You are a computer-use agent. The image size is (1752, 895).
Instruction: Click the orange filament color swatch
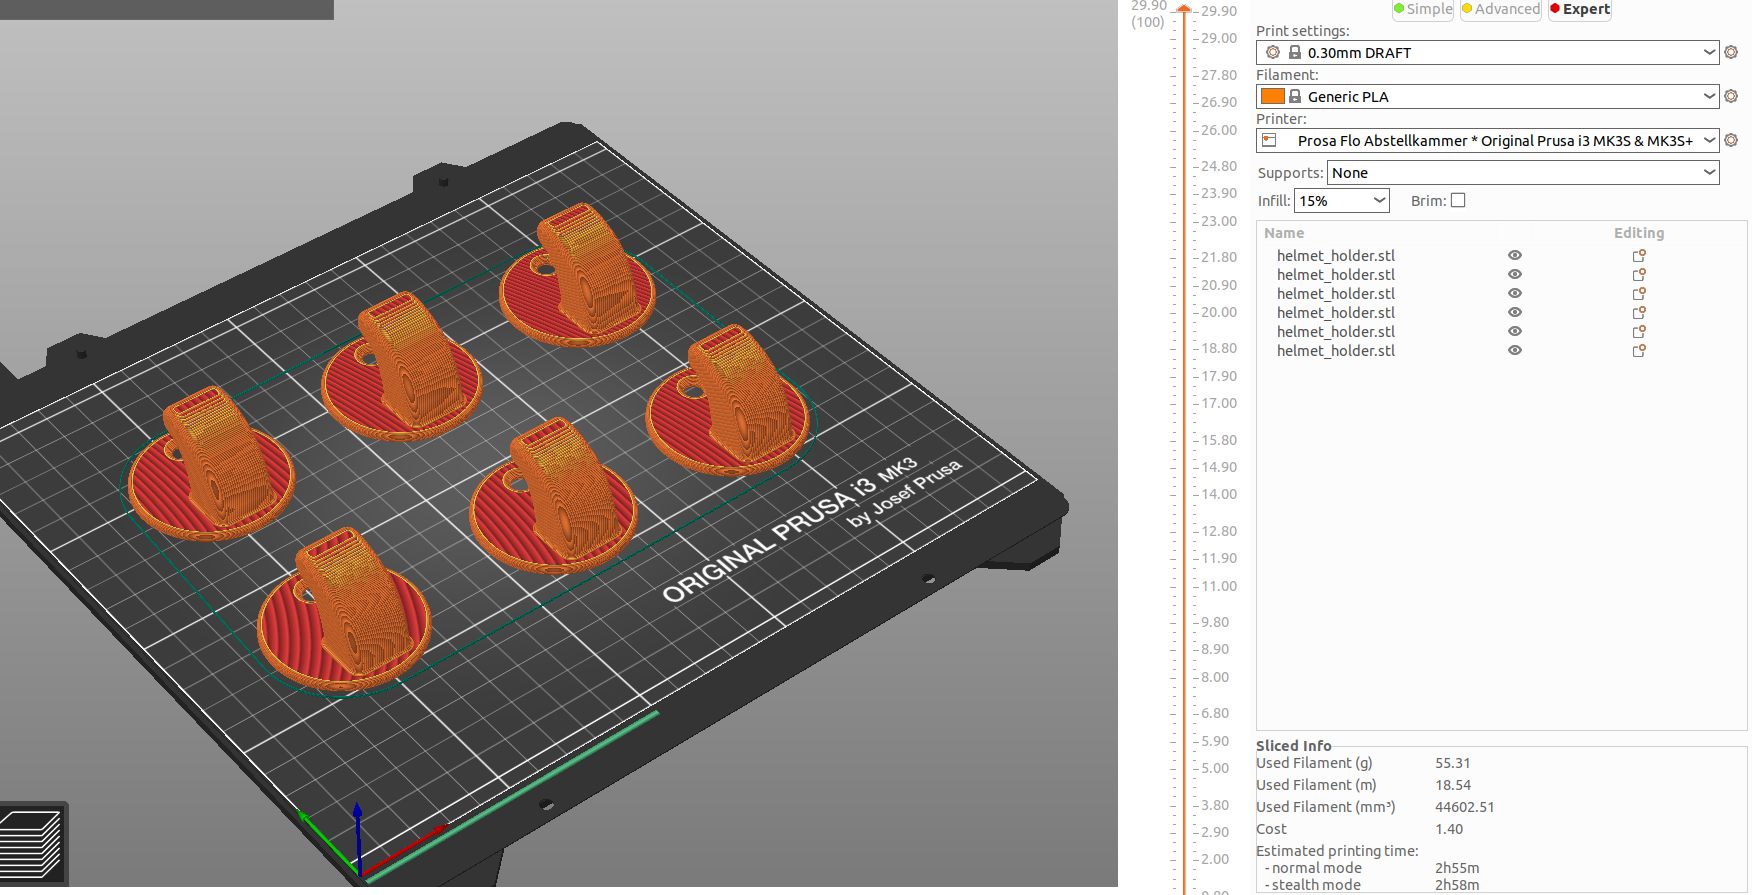(x=1272, y=96)
